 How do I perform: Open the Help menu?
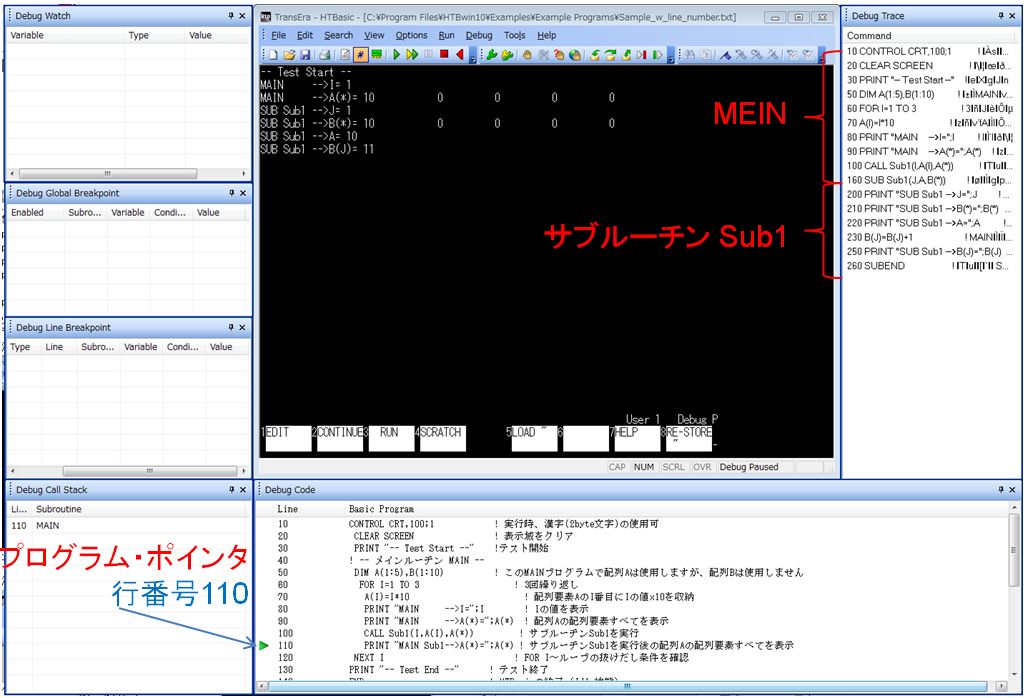(546, 35)
